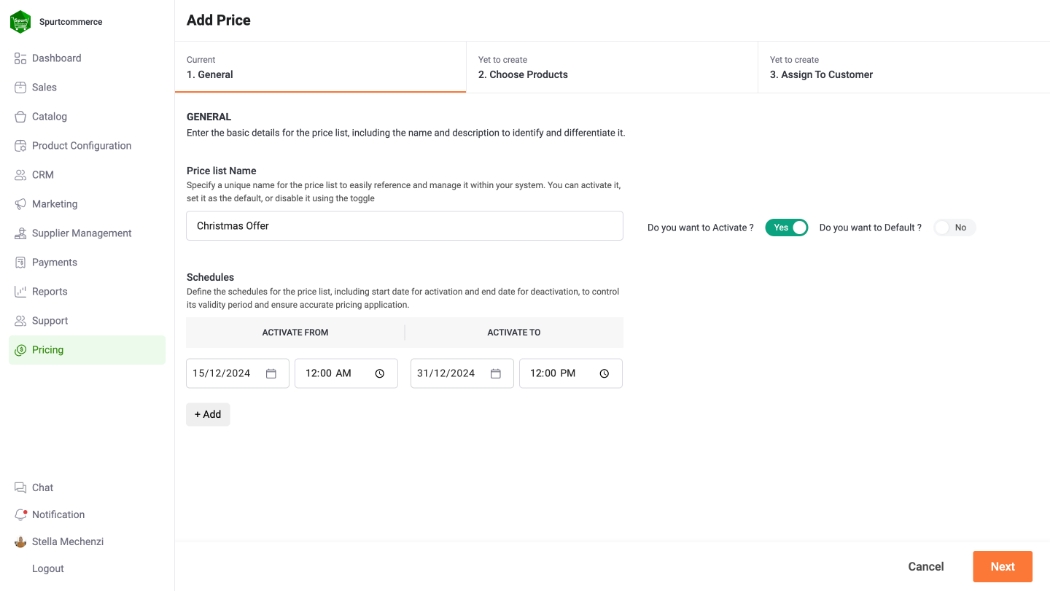Click the 31/12/2024 end date field
1050x591 pixels.
click(462, 373)
